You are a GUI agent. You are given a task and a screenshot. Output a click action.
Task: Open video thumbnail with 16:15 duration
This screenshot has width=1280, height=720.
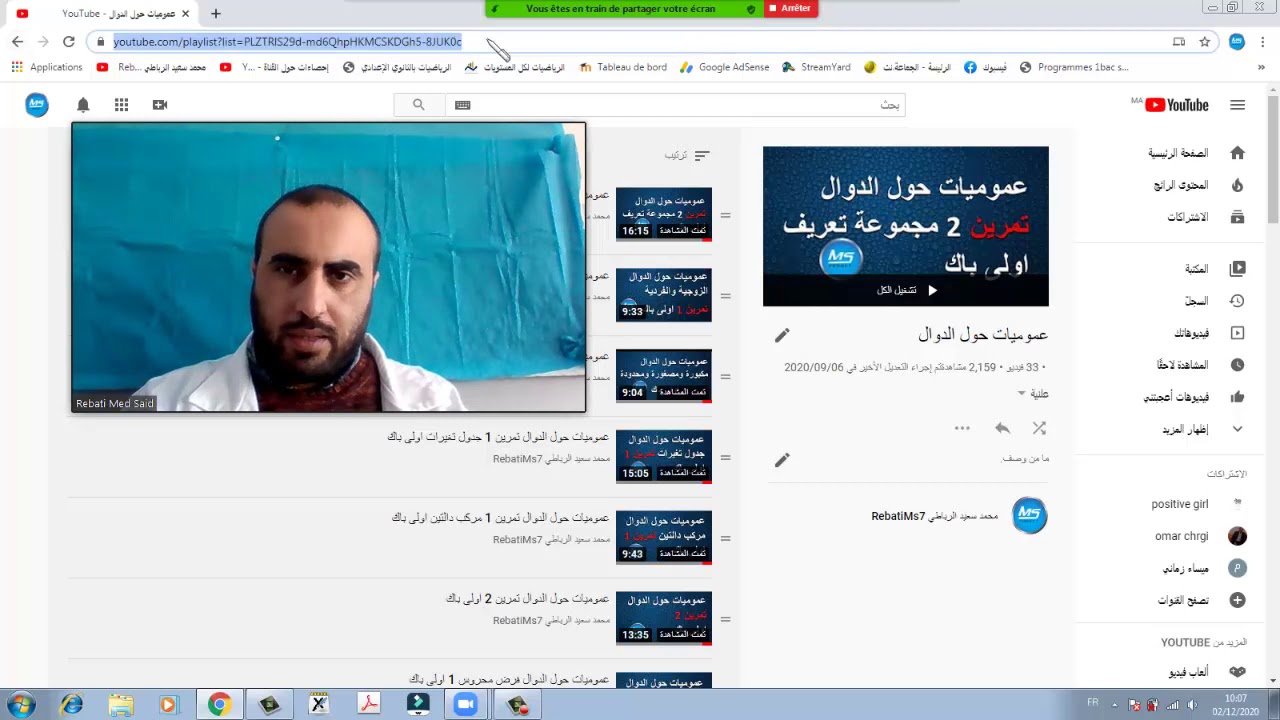pyautogui.click(x=664, y=214)
